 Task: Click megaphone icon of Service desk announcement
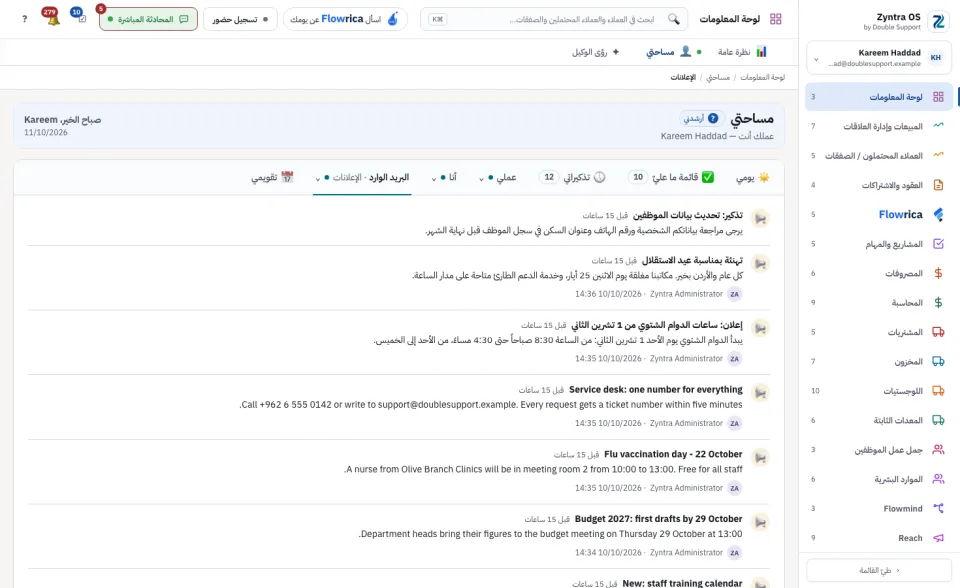760,393
